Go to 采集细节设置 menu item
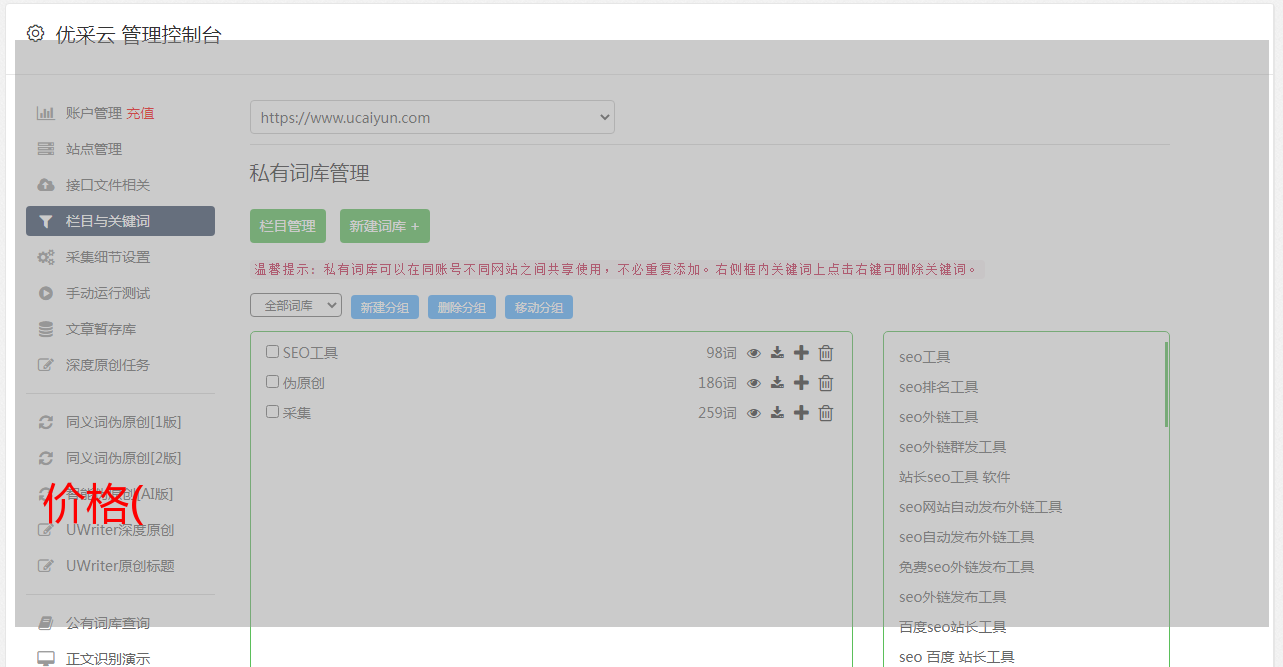The image size is (1283, 667). pos(107,257)
